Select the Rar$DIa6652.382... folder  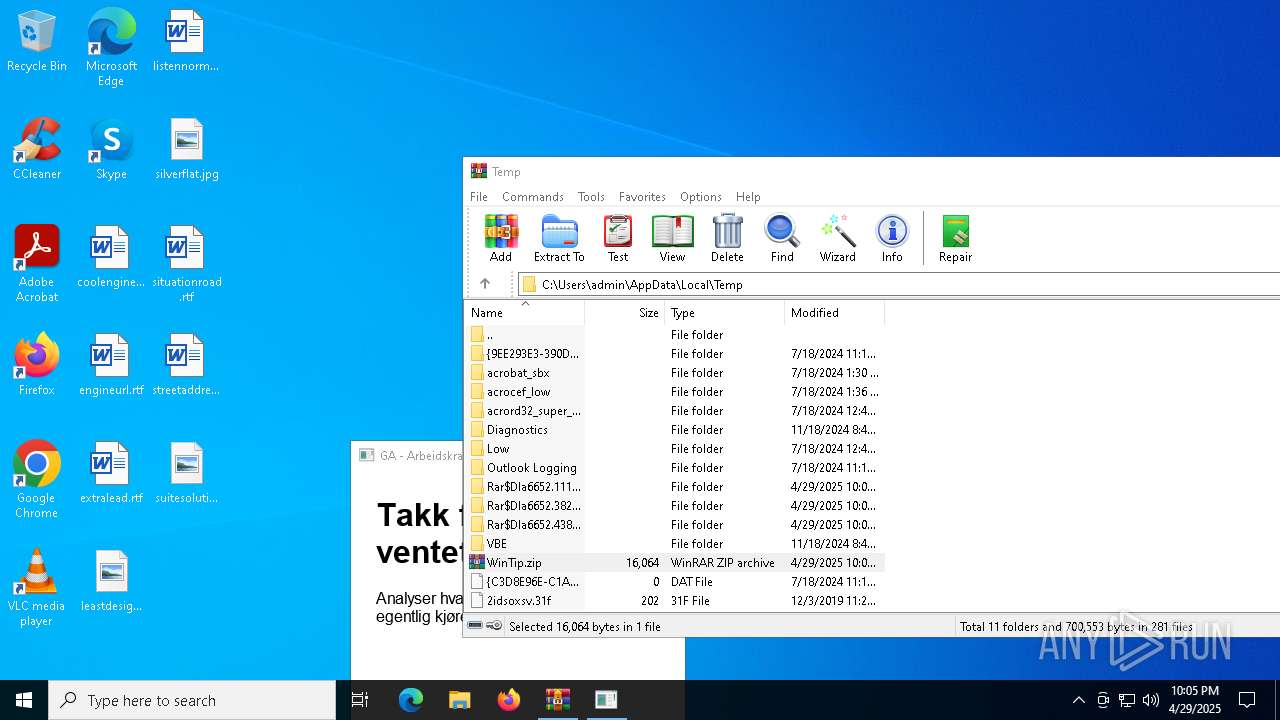[675, 506]
